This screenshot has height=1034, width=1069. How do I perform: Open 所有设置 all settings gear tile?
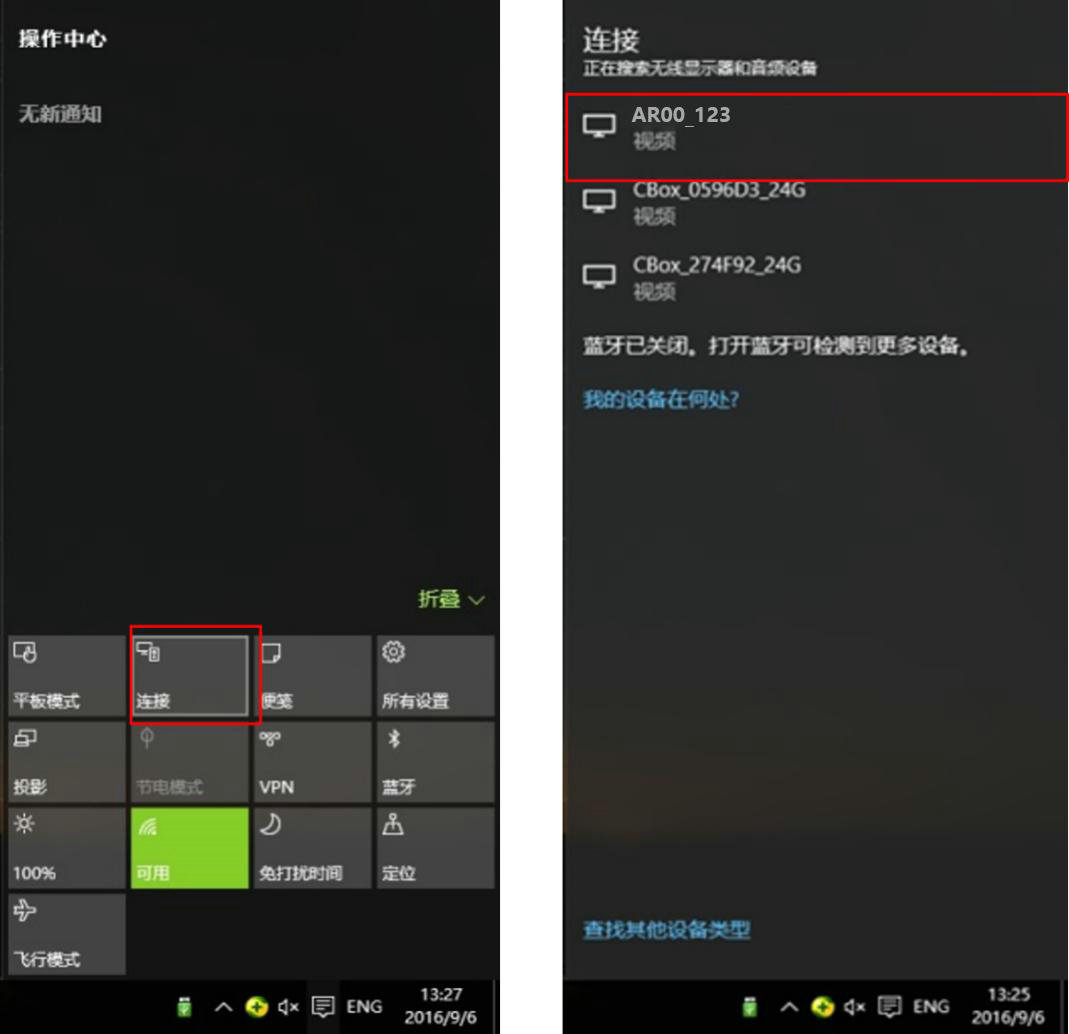pos(435,675)
